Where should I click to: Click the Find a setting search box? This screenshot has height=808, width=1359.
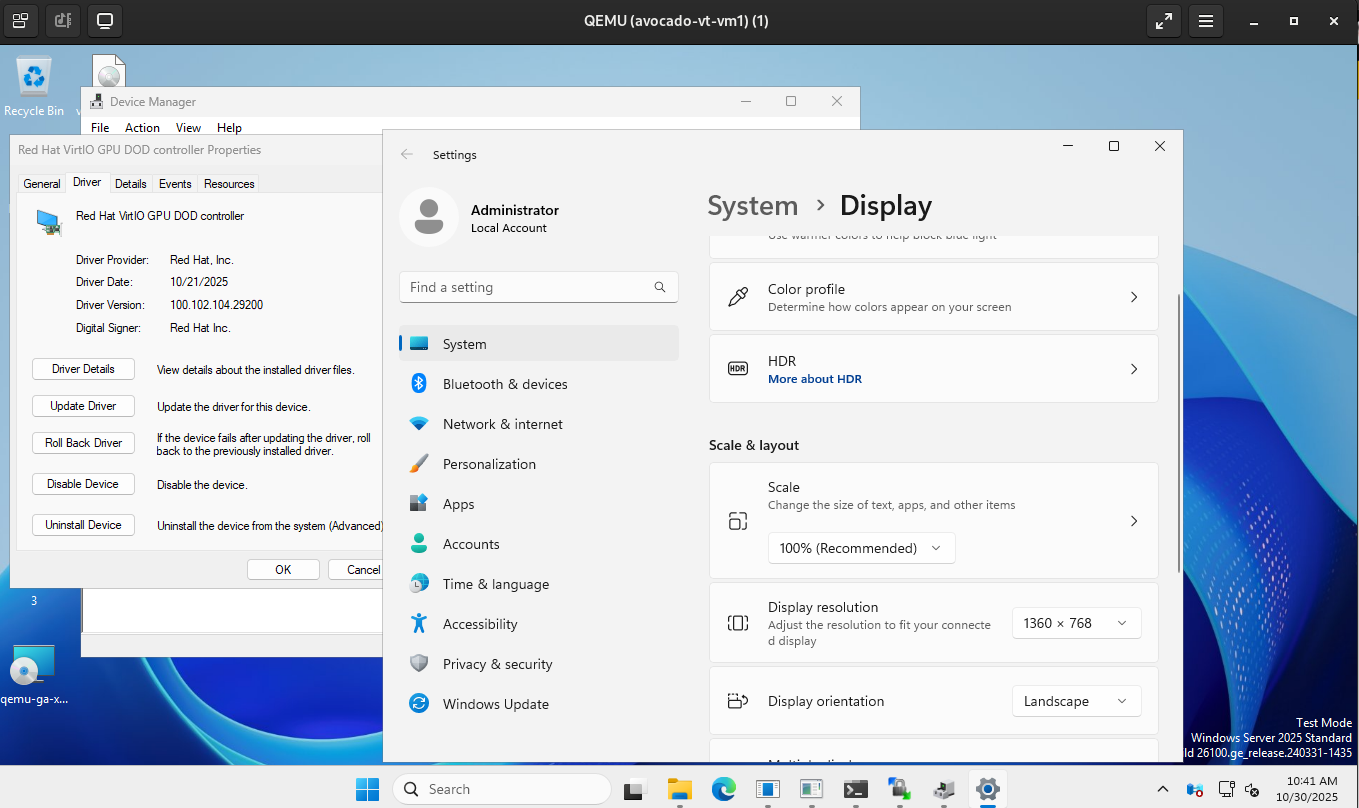click(x=528, y=287)
